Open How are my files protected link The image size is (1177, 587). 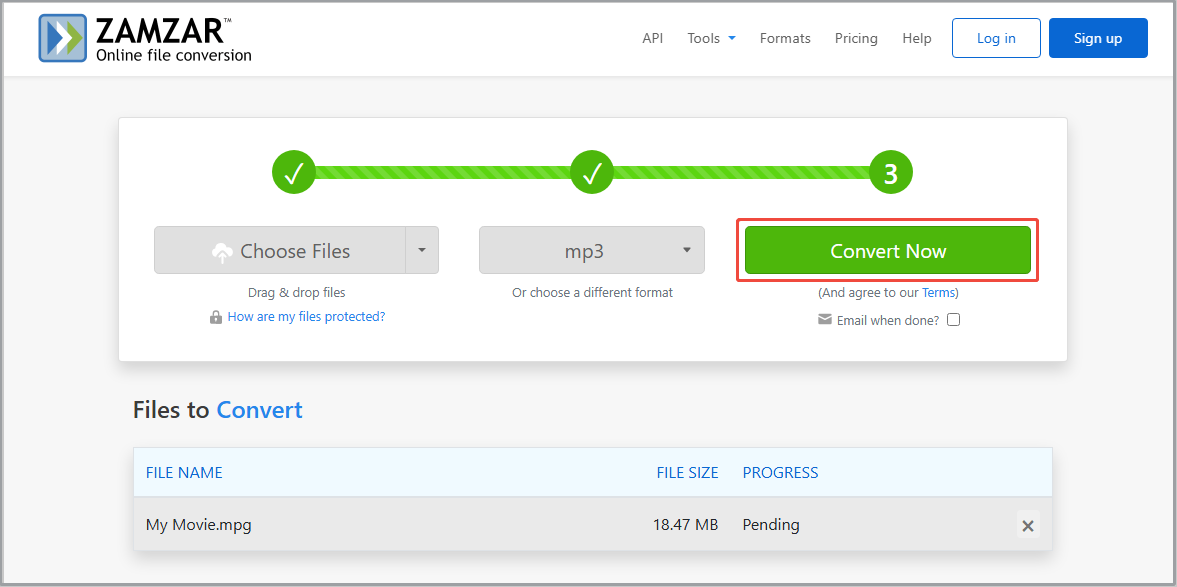pyautogui.click(x=306, y=317)
